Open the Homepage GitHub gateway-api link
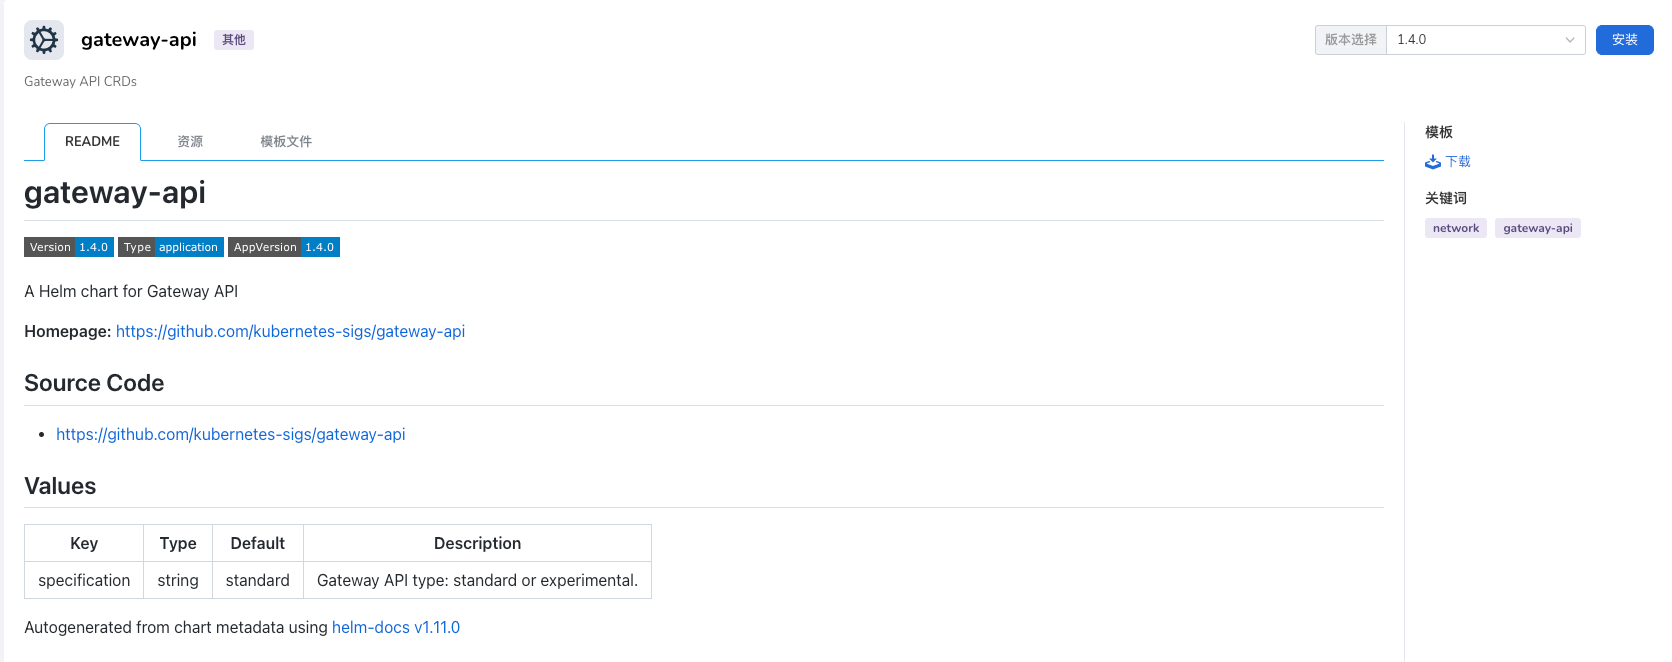 [290, 331]
